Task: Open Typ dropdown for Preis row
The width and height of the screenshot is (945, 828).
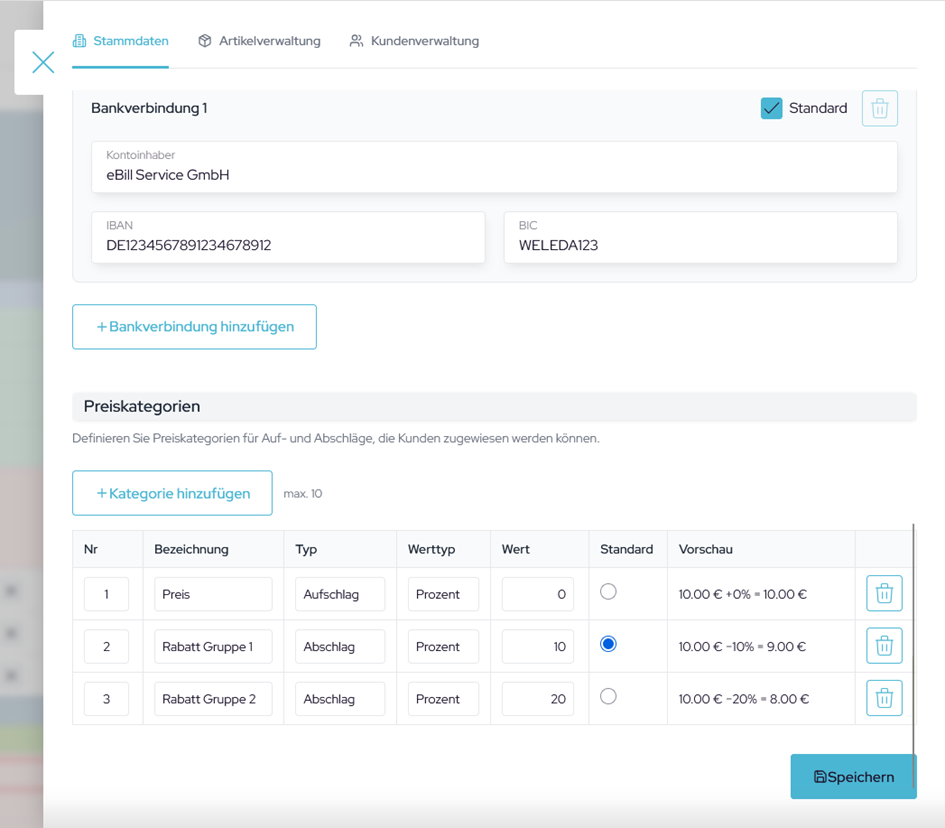Action: click(x=340, y=594)
